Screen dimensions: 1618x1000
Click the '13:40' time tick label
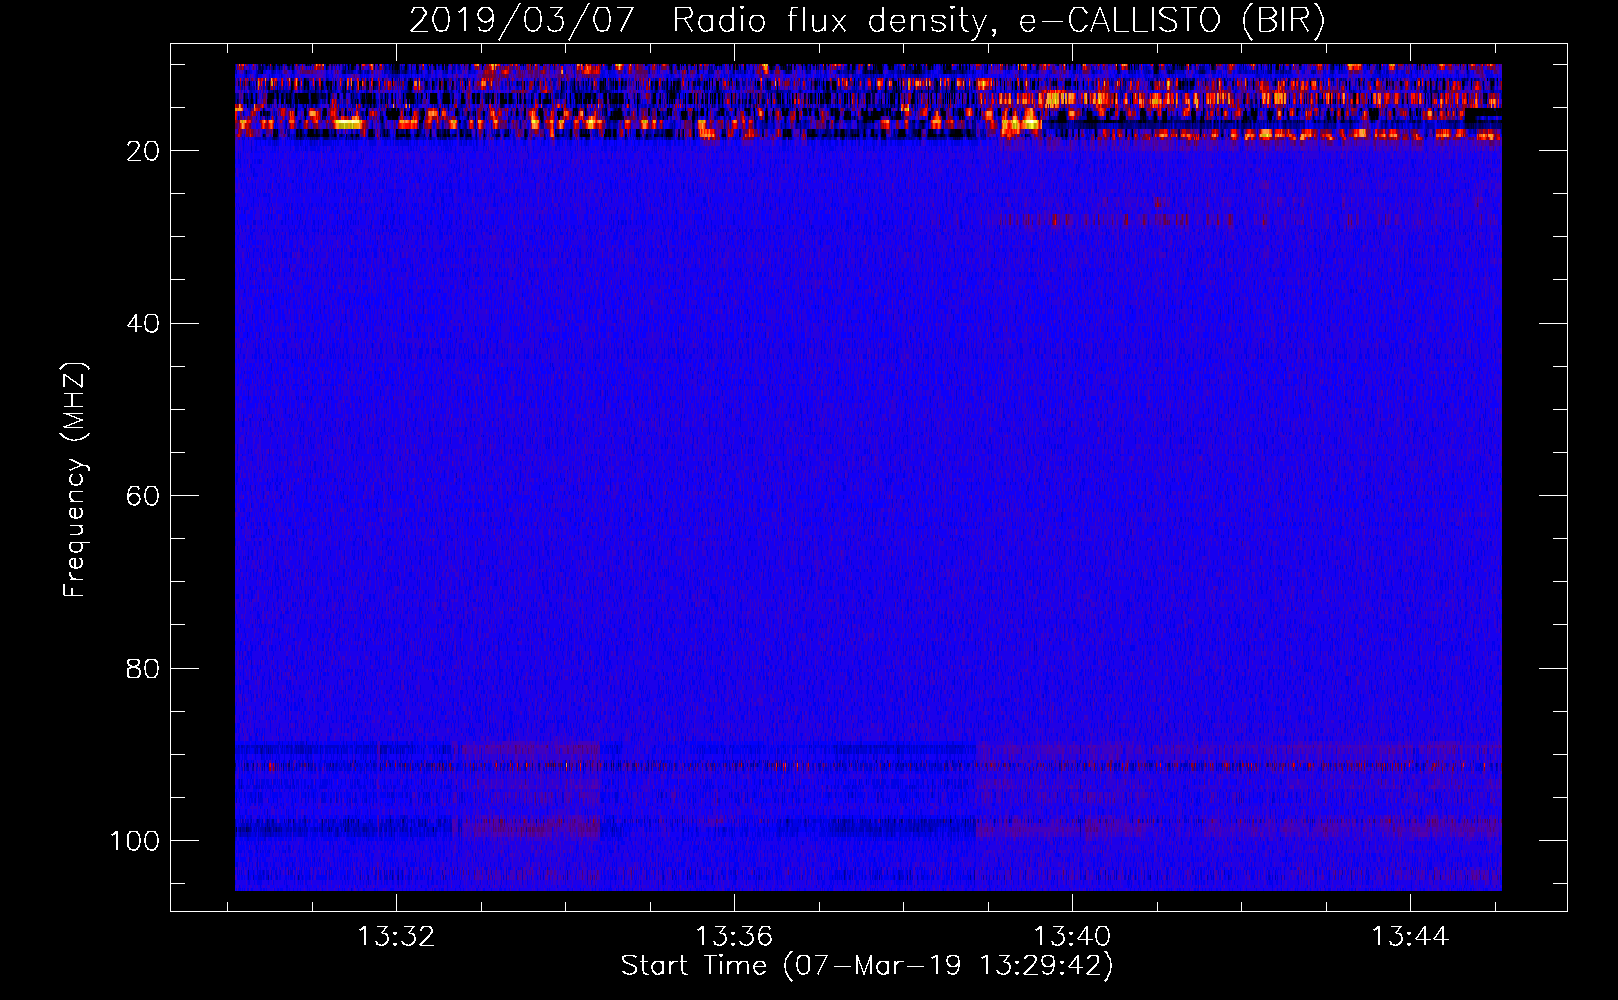1072,937
